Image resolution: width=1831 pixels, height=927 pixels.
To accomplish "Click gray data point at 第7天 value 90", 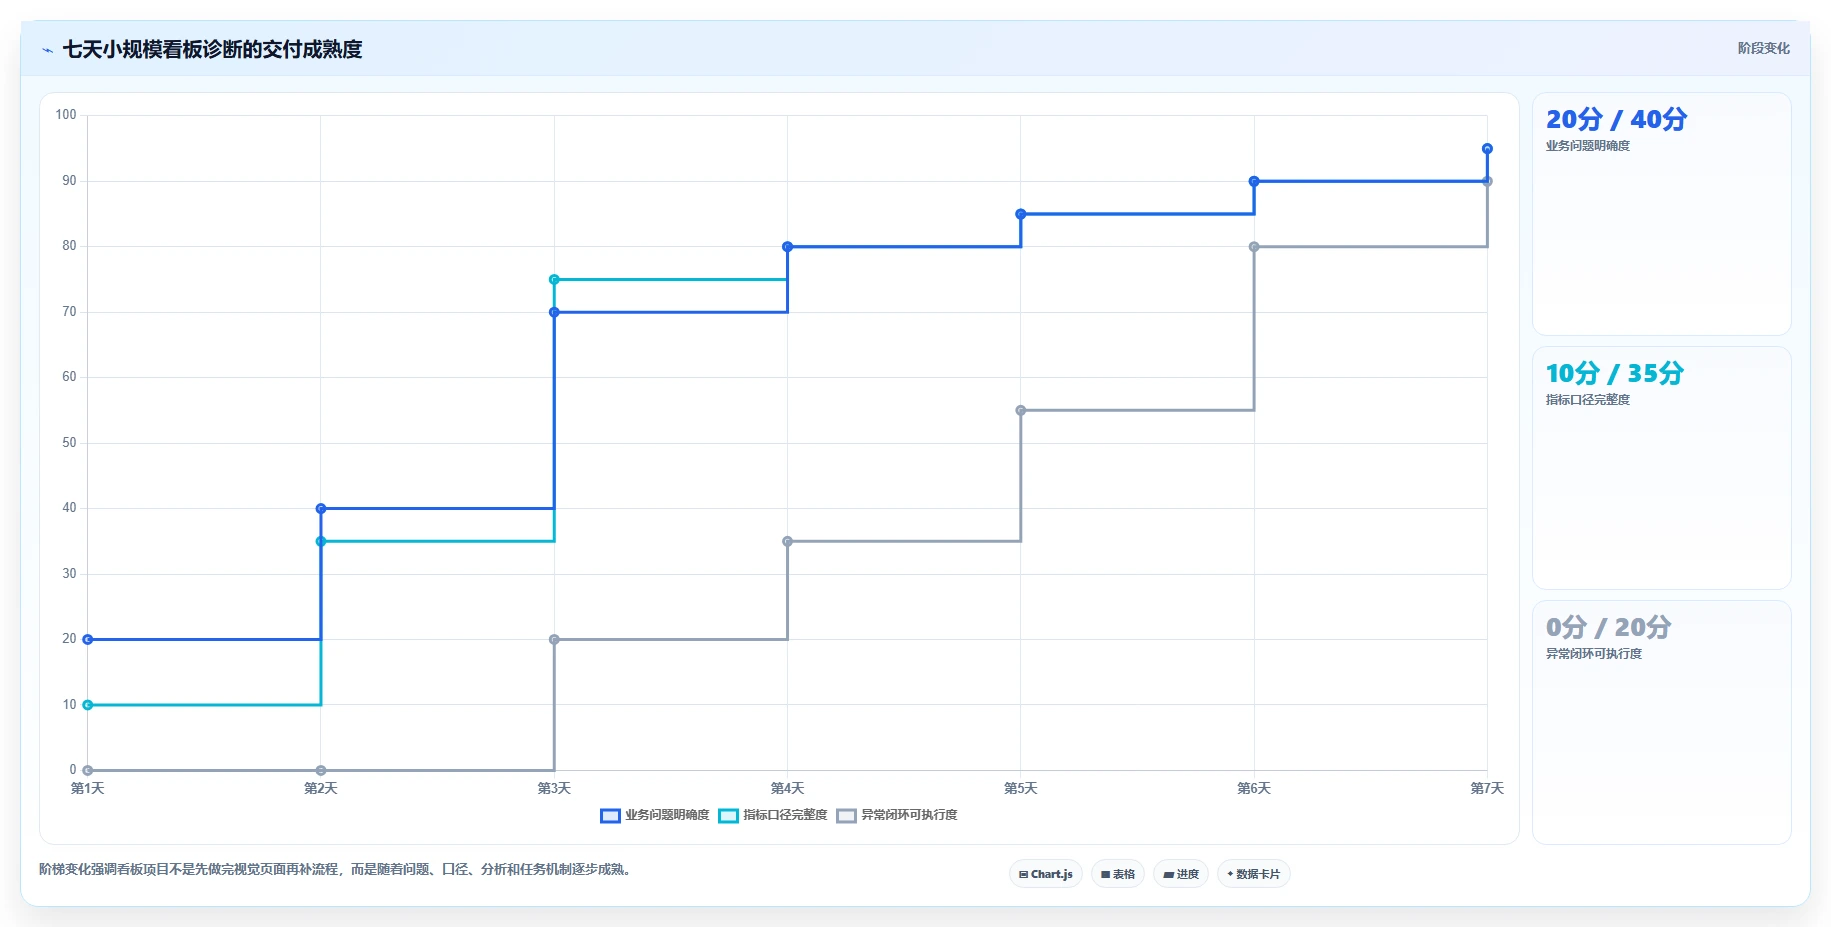I will 1487,181.
